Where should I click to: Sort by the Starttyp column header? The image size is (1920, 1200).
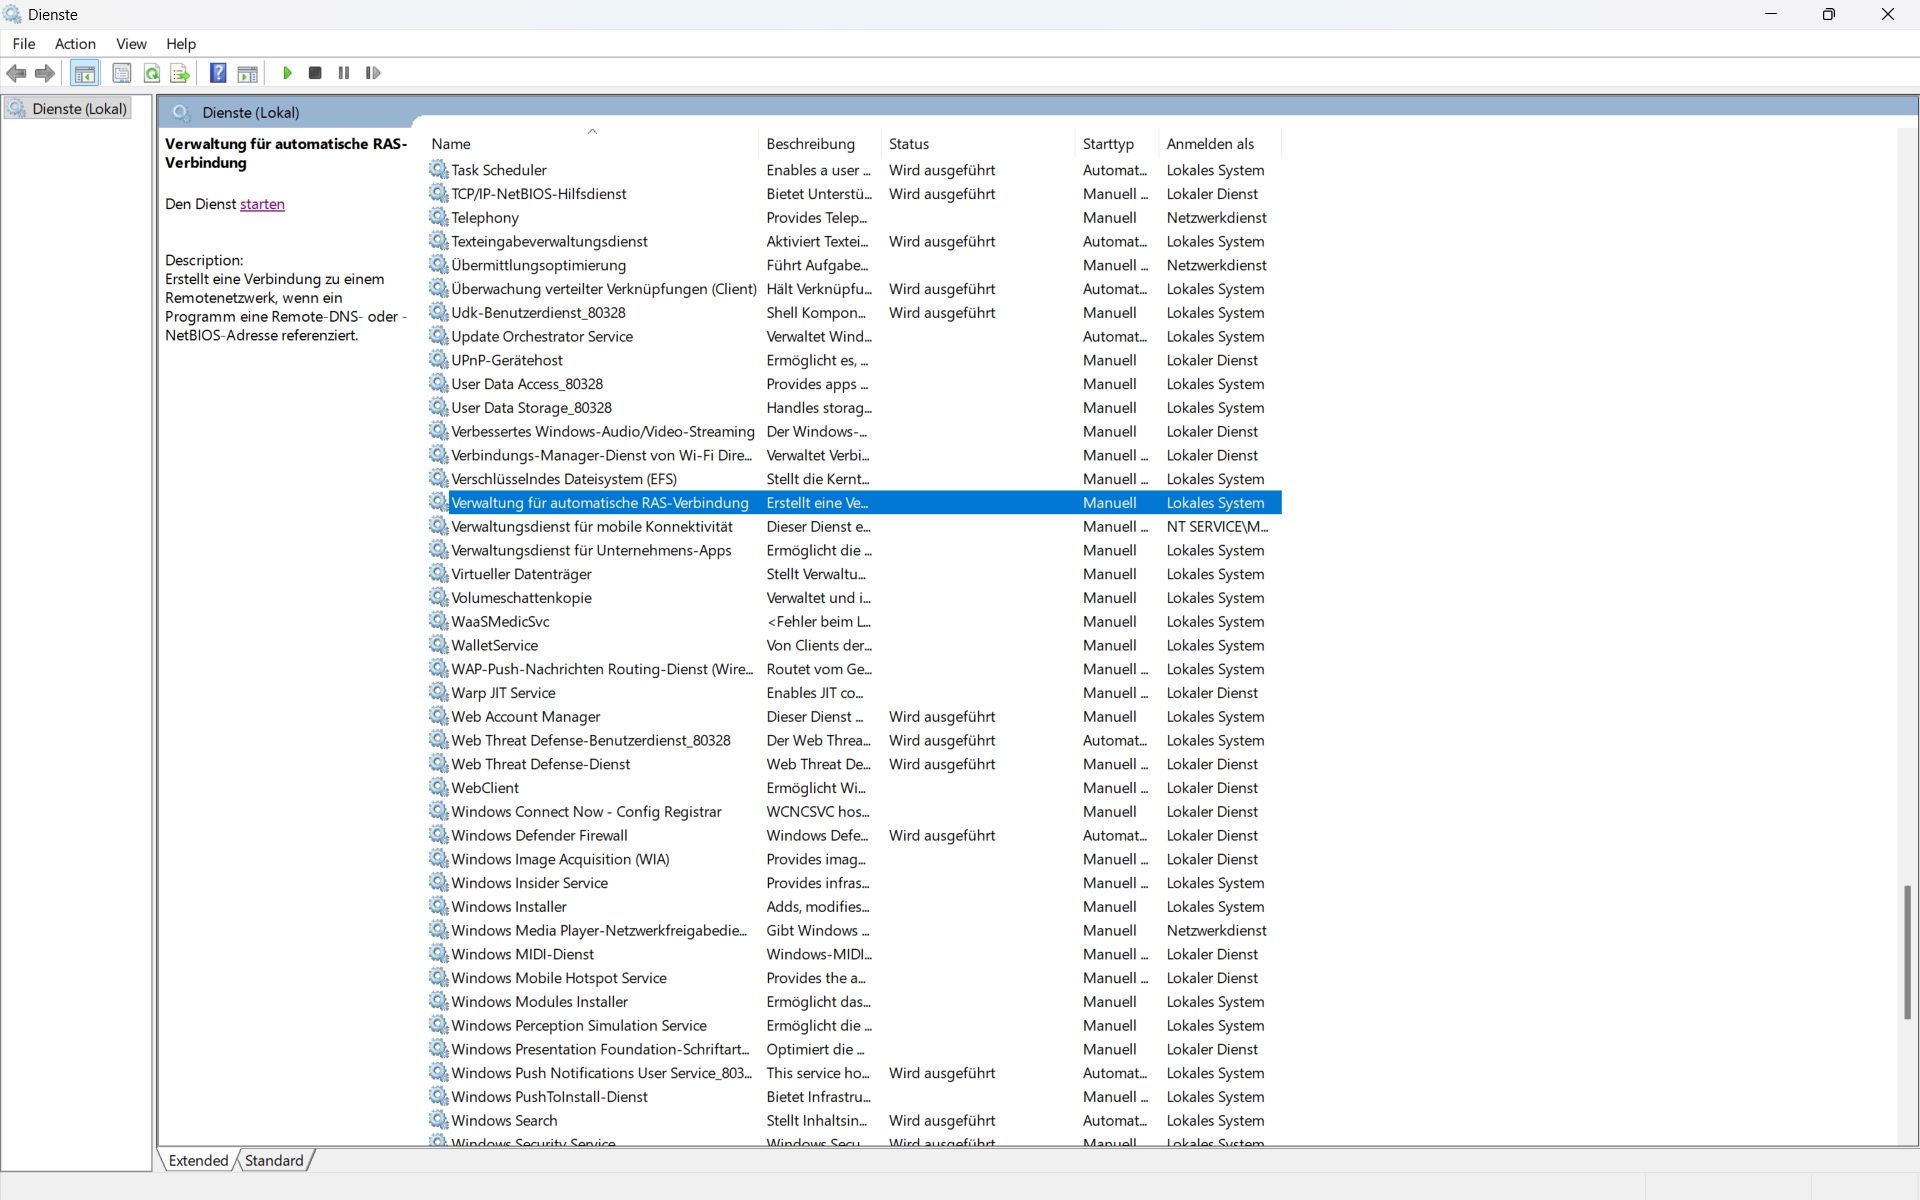coord(1108,144)
